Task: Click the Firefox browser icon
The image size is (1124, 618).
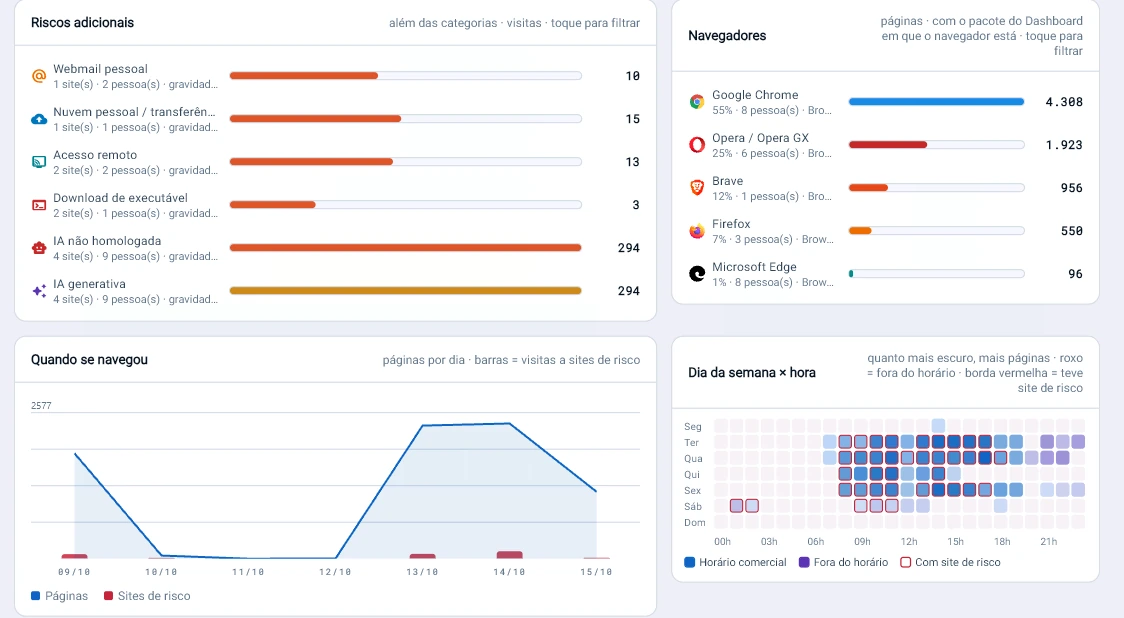Action: click(x=697, y=231)
